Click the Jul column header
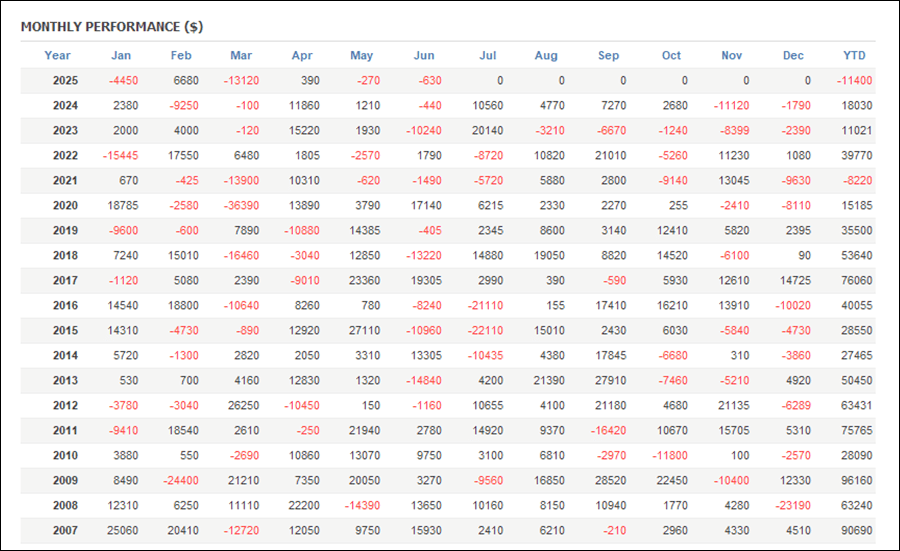 coord(488,55)
